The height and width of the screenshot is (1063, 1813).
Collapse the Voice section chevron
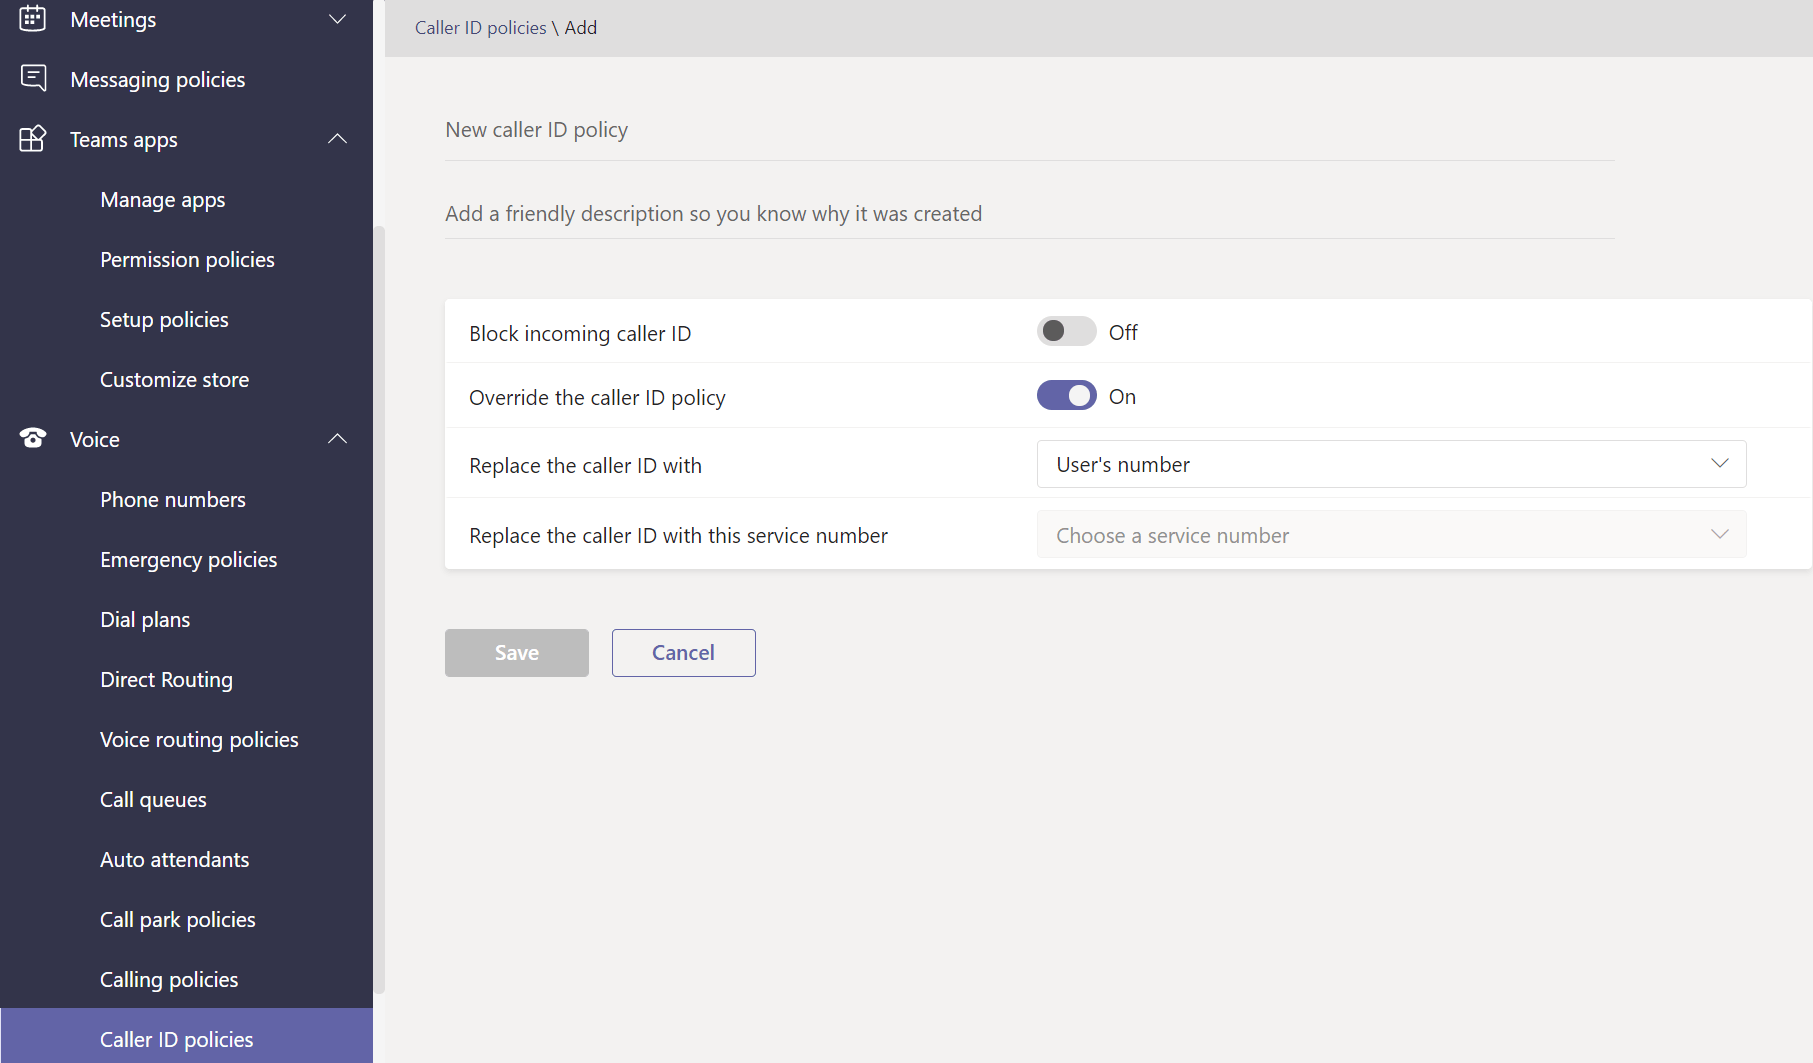point(338,438)
